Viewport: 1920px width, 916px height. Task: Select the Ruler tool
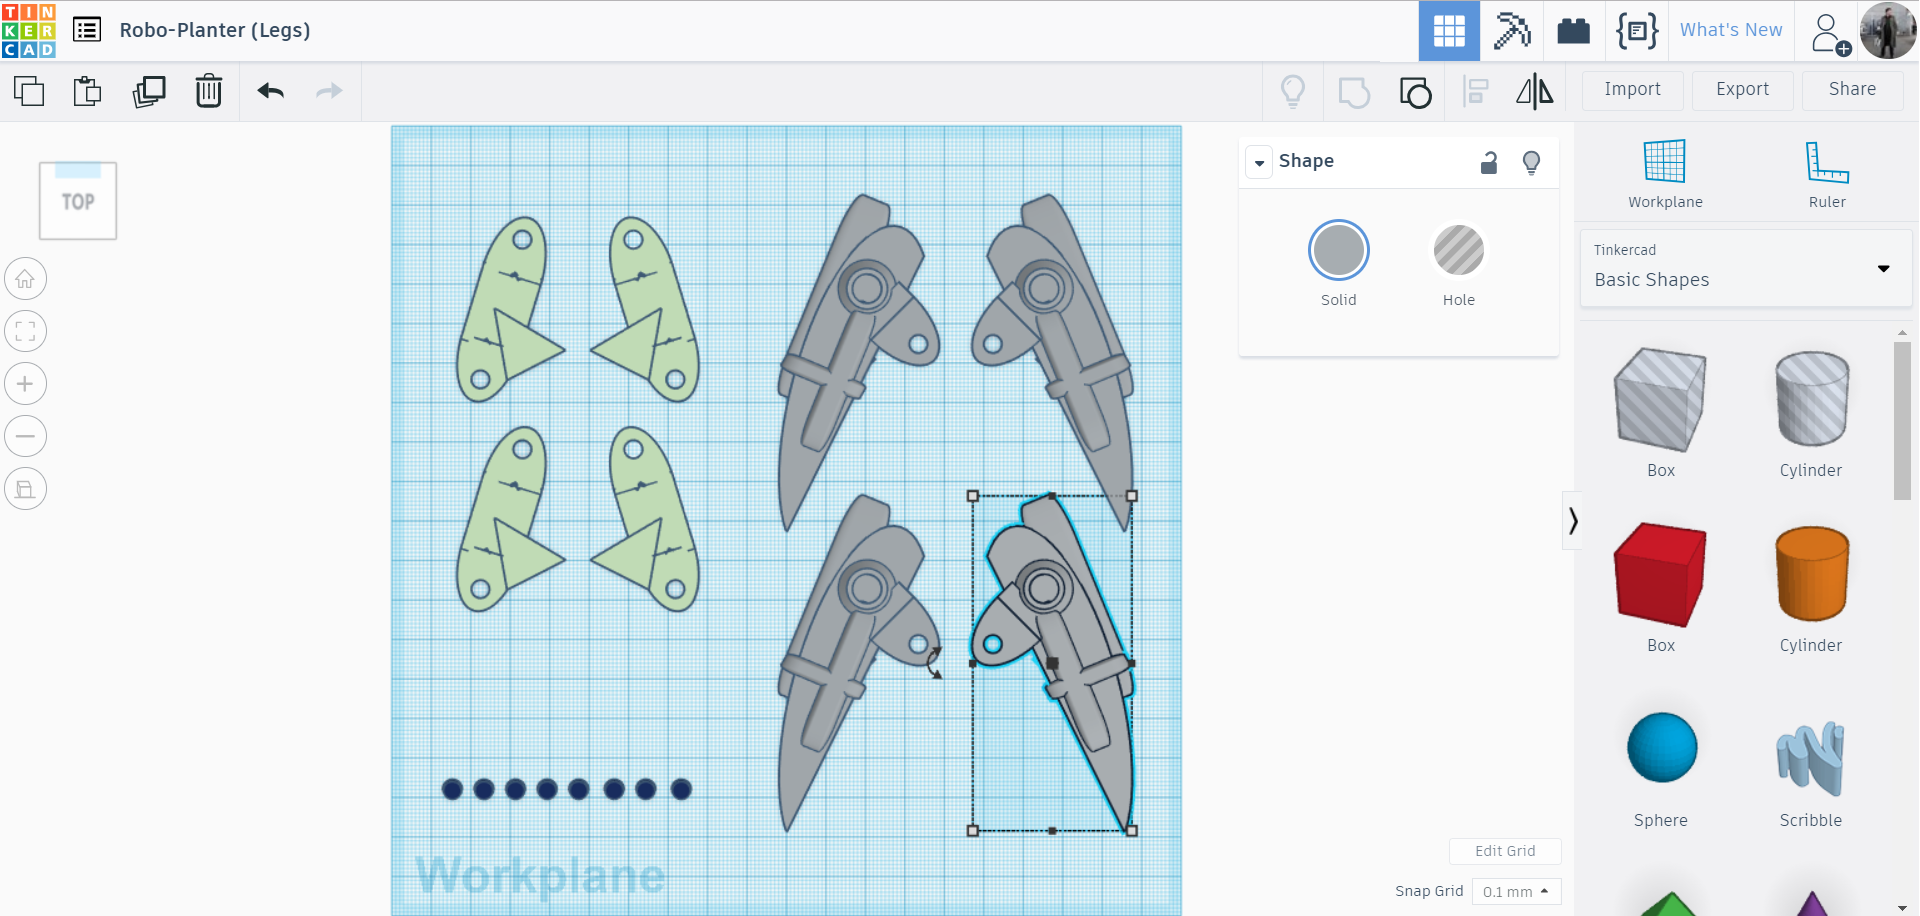1827,174
